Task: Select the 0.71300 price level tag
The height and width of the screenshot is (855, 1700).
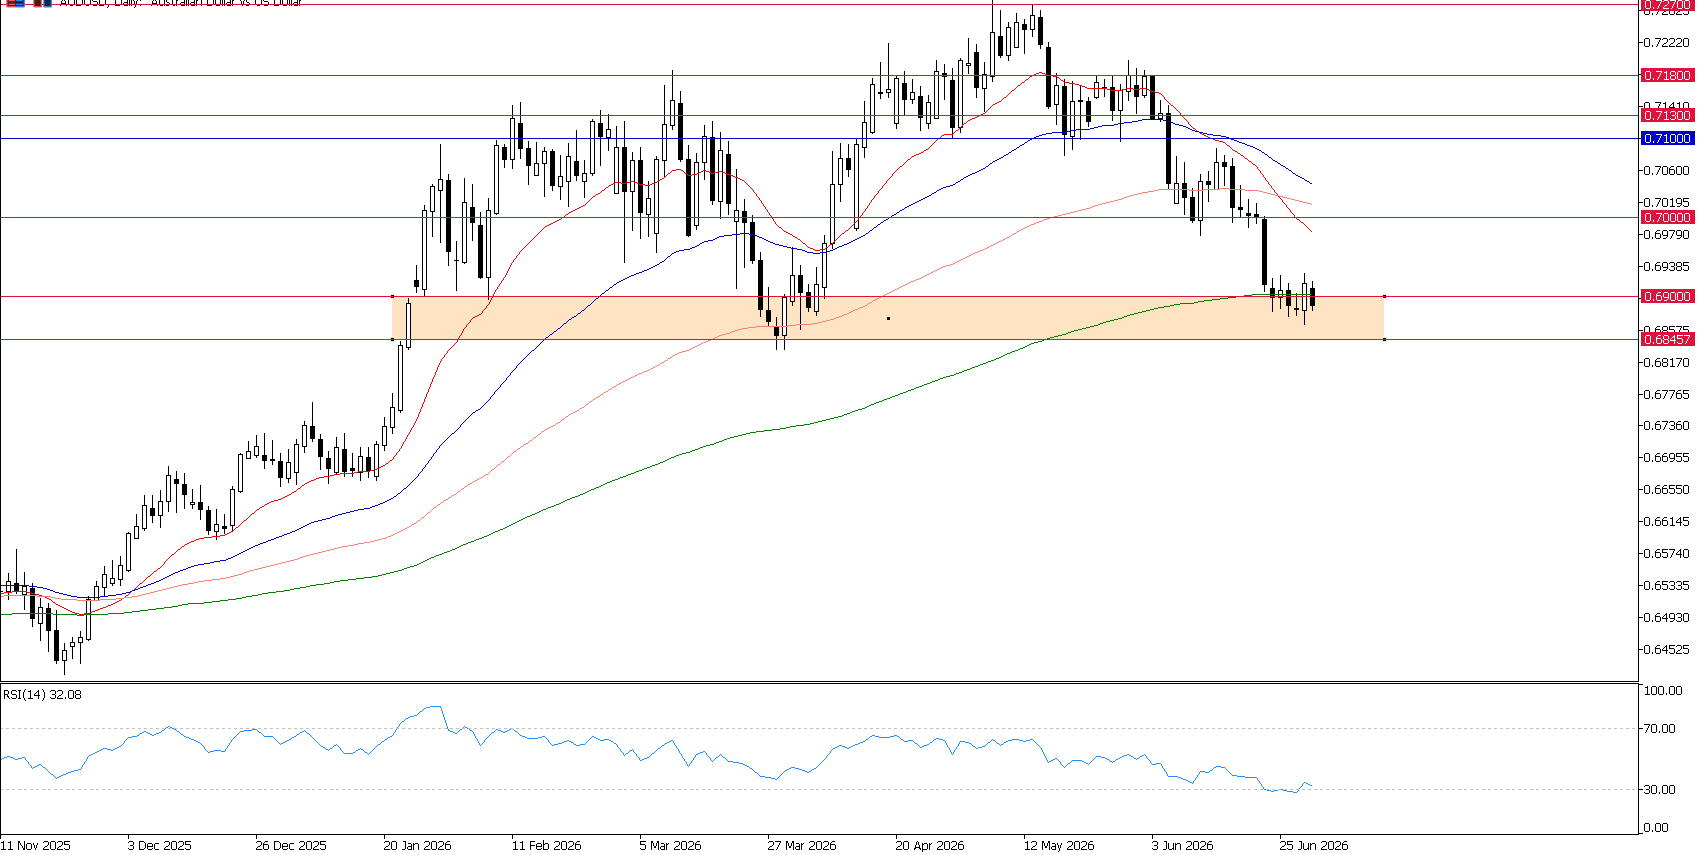Action: (1667, 116)
